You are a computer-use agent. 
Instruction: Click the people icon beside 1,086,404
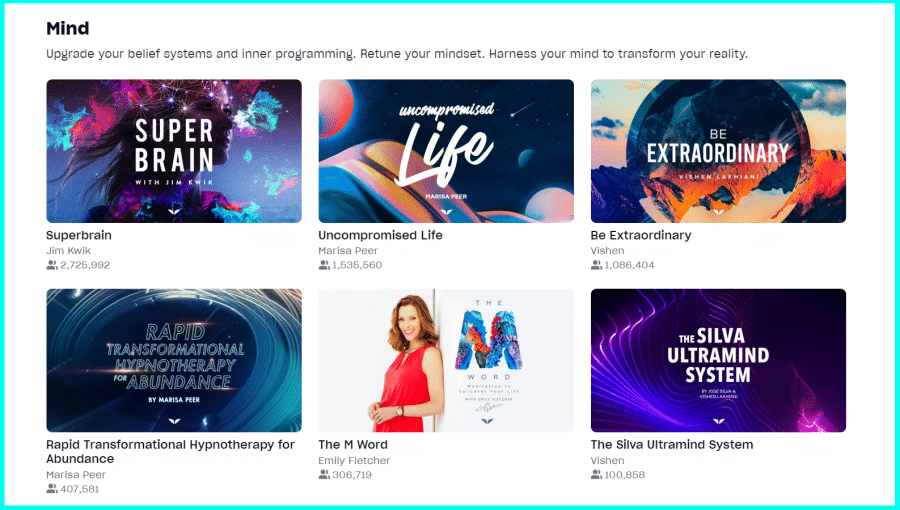[x=596, y=265]
